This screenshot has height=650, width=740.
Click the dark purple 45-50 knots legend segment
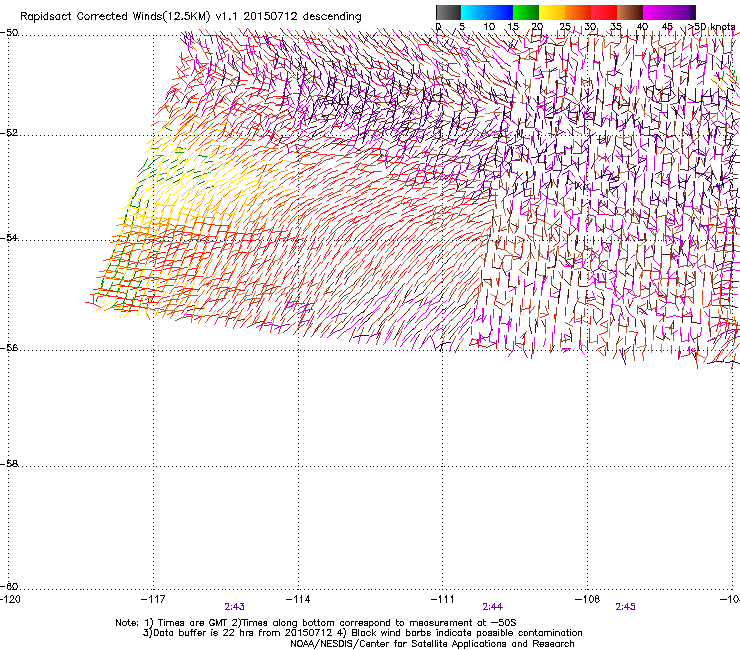coord(682,12)
